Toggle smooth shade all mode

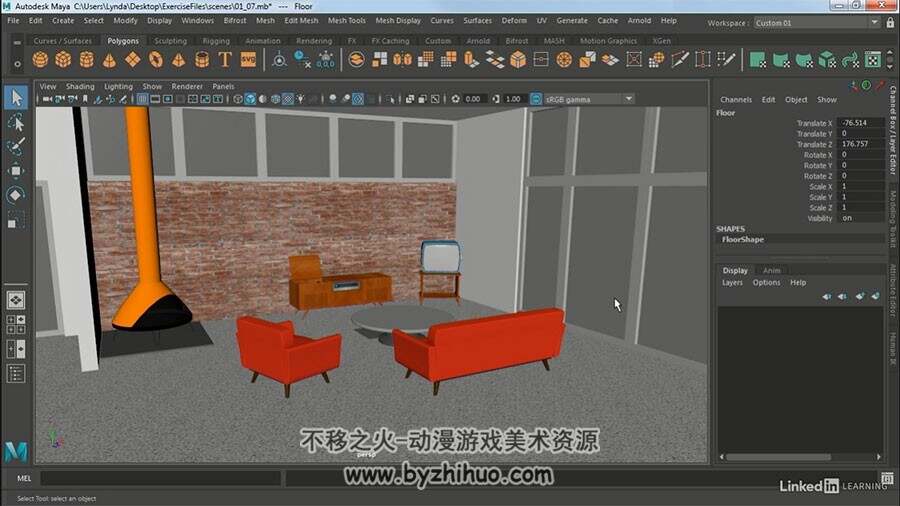(x=250, y=99)
